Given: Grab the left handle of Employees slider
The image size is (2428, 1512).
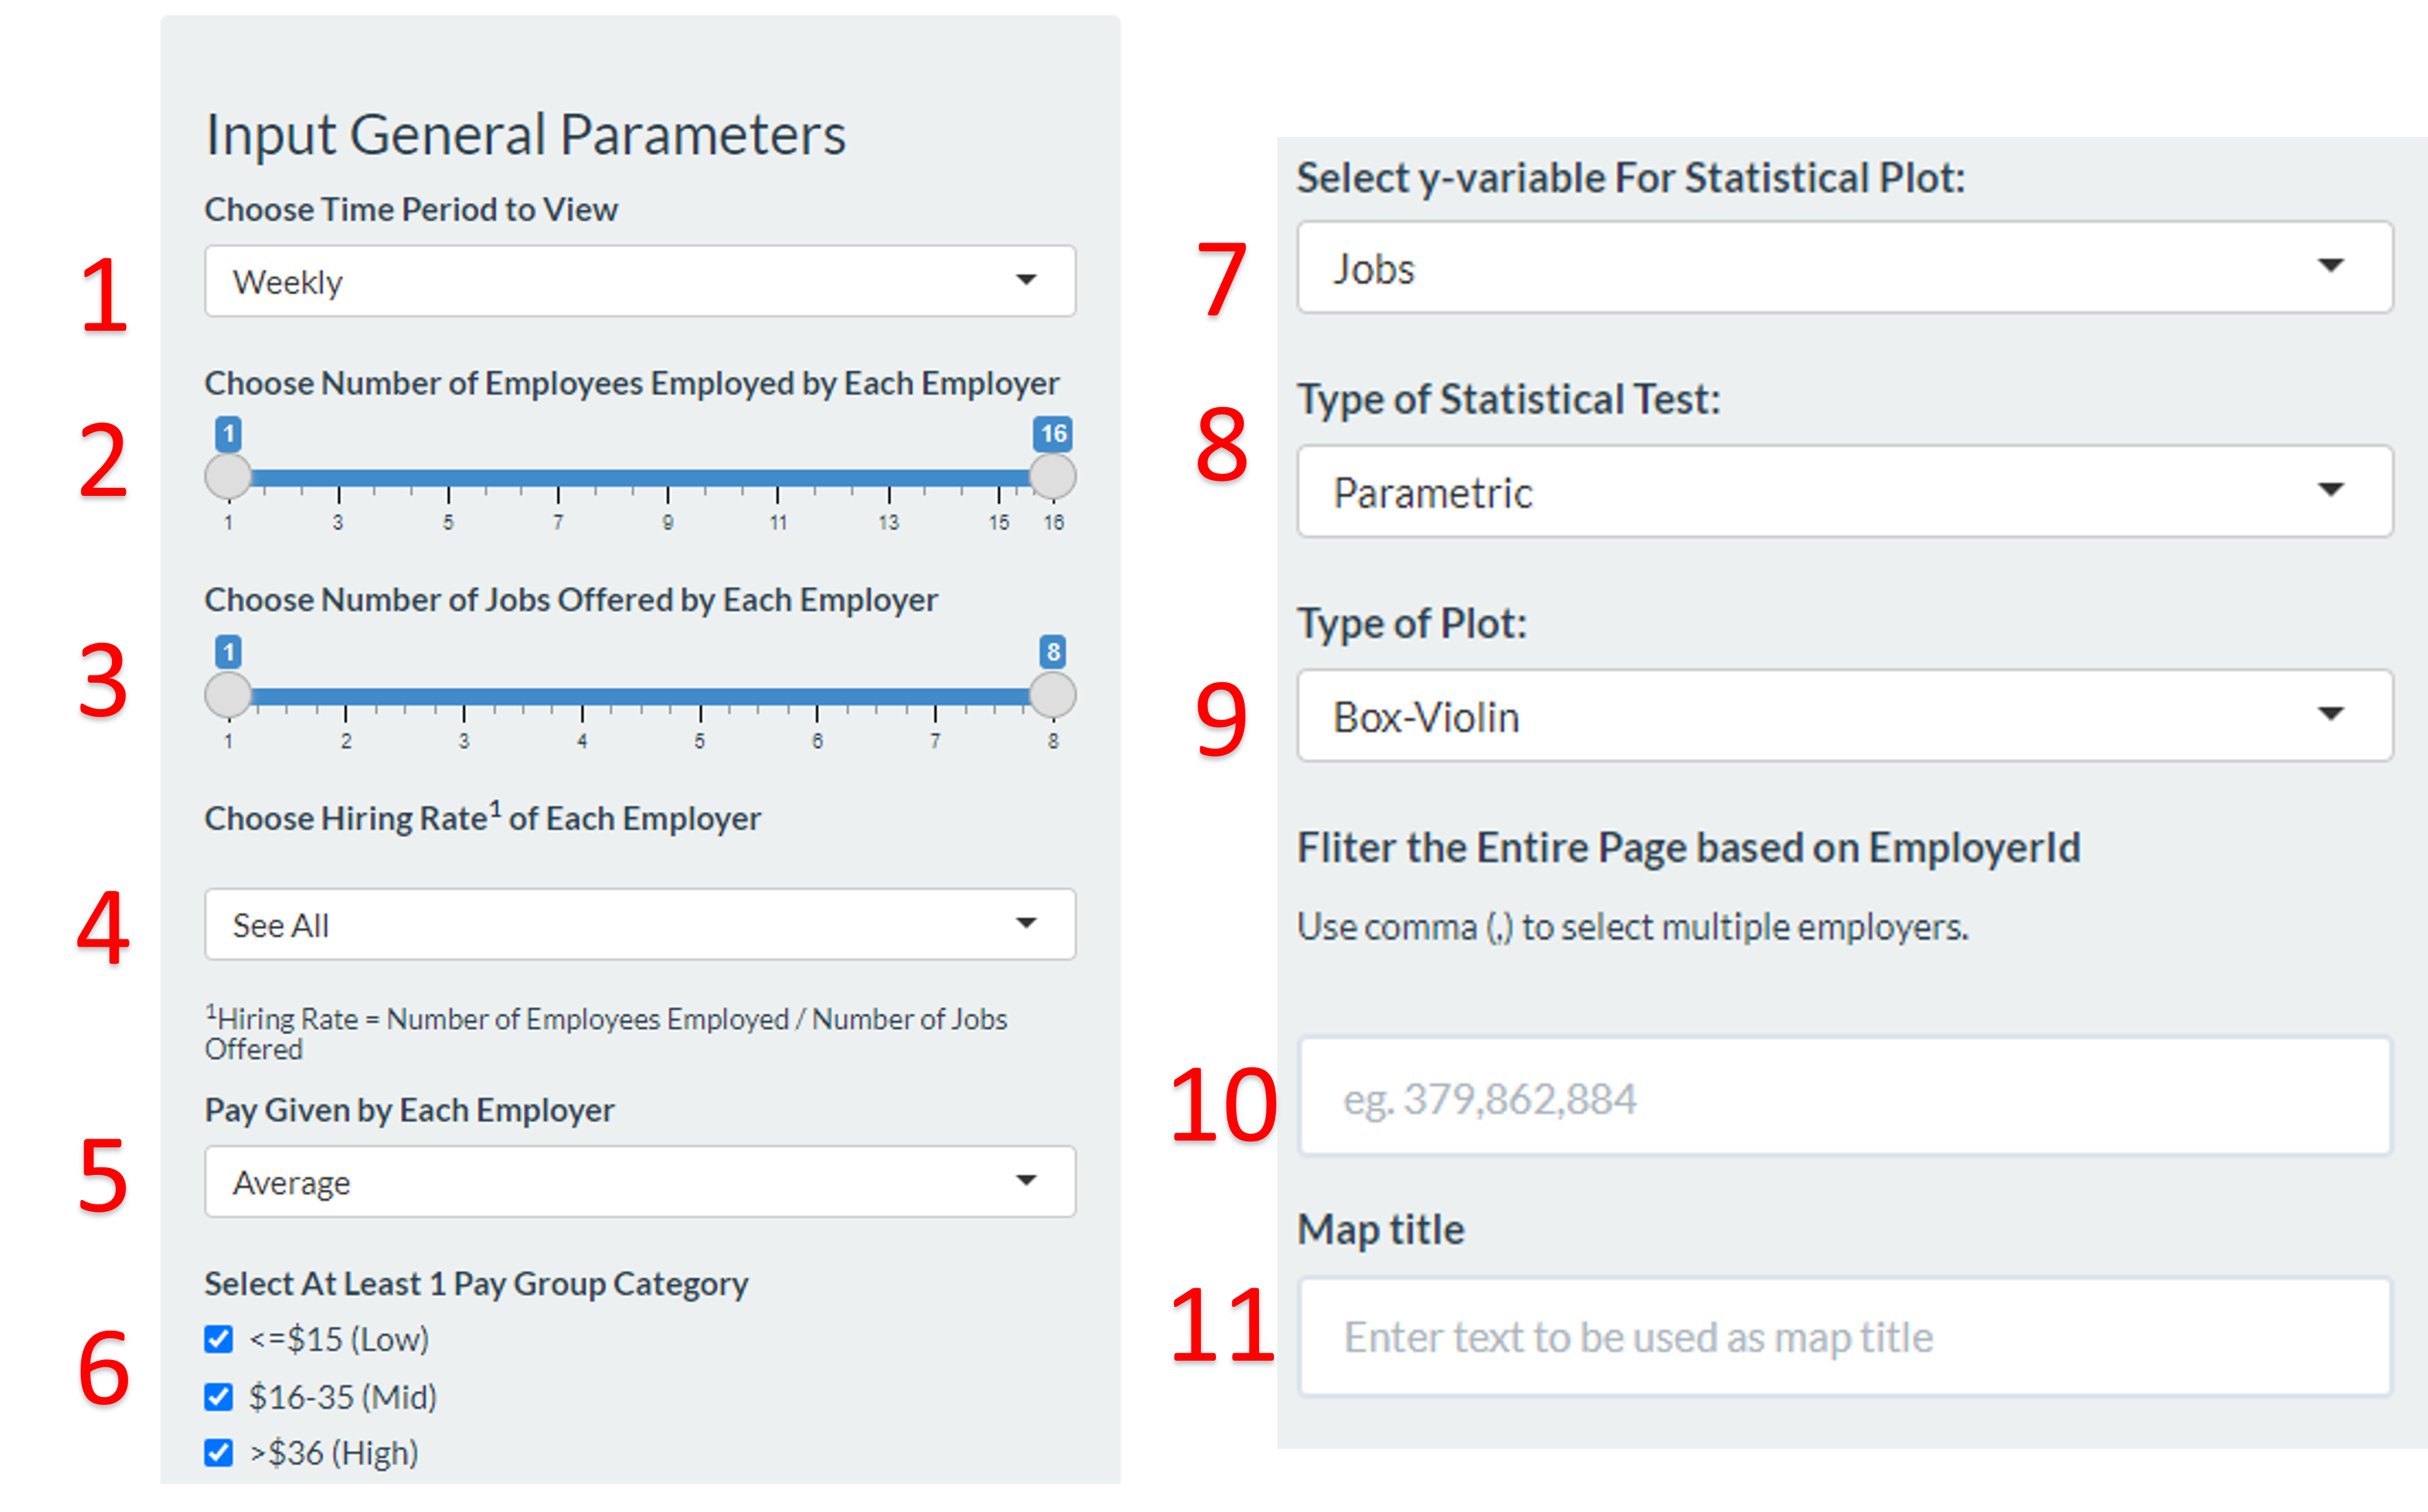Looking at the screenshot, I should (228, 476).
